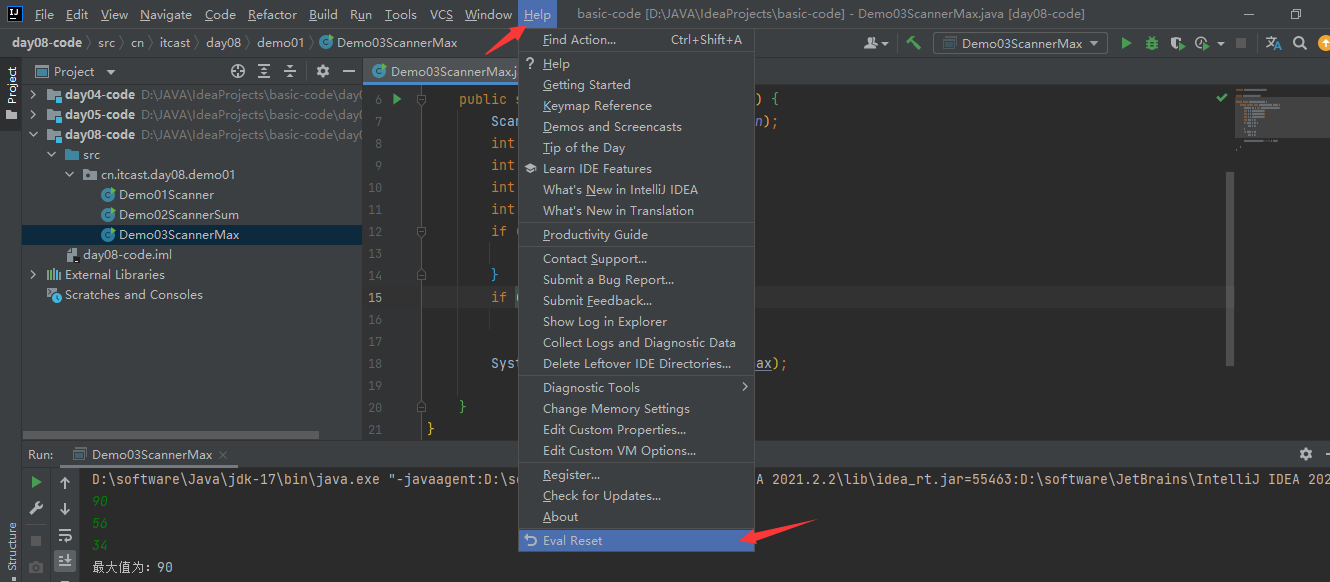The image size is (1330, 582).
Task: Click the locate-file crosshair icon in Project panel
Action: [238, 71]
